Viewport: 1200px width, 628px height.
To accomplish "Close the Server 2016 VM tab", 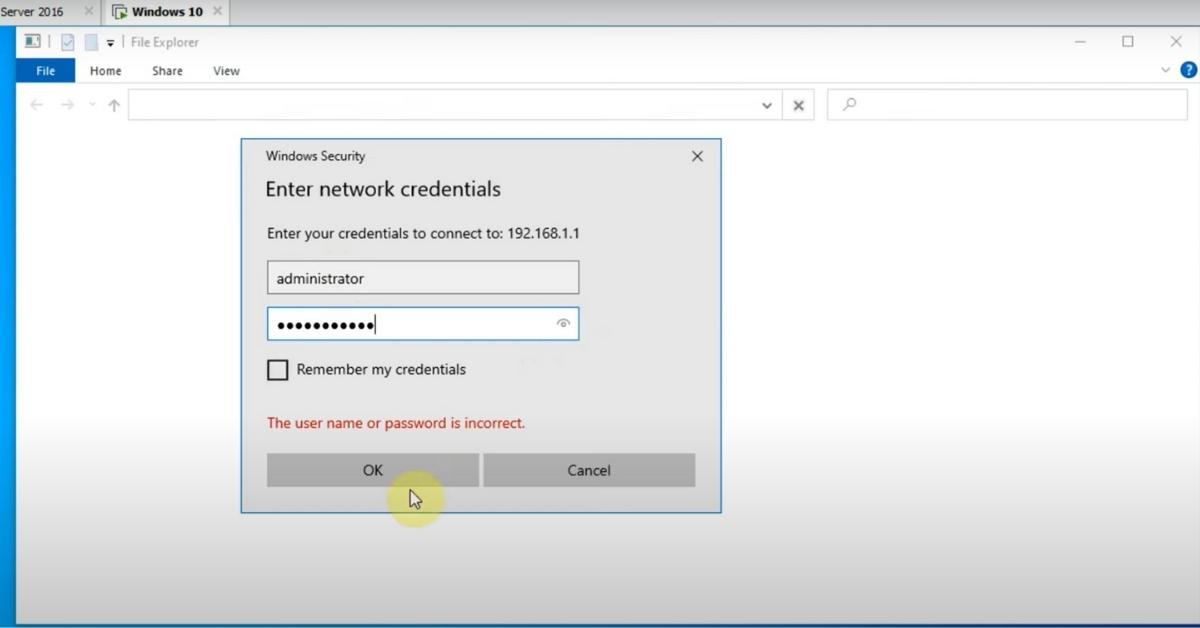I will (x=88, y=12).
